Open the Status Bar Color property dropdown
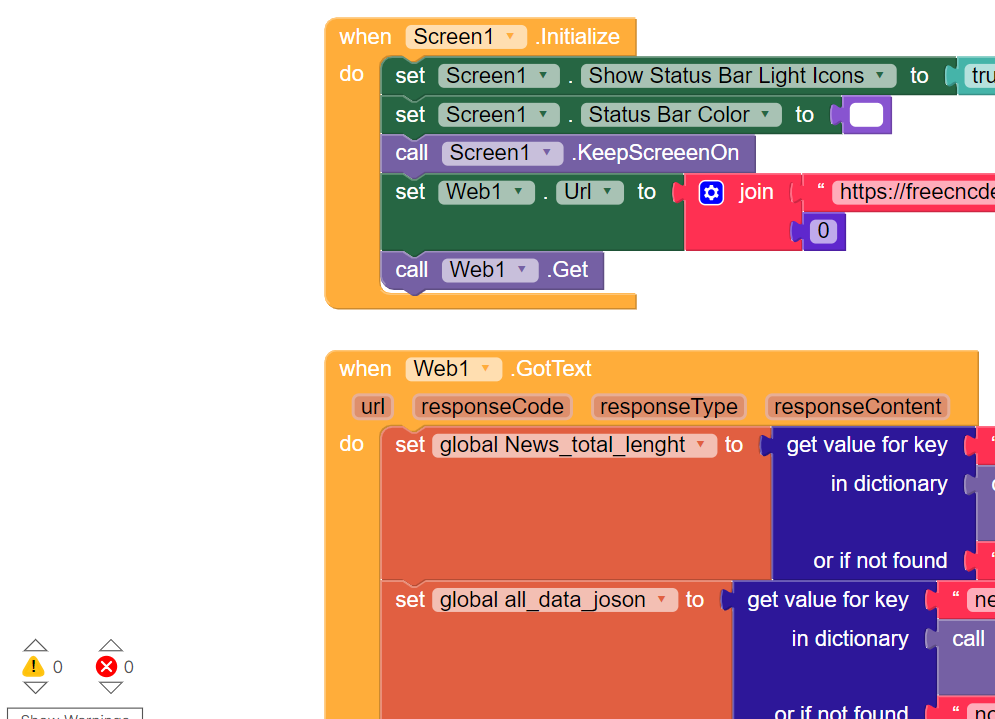 [x=681, y=115]
